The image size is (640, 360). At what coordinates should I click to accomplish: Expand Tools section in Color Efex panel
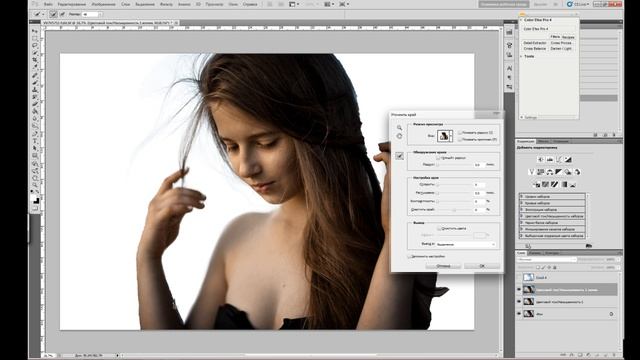(x=522, y=56)
